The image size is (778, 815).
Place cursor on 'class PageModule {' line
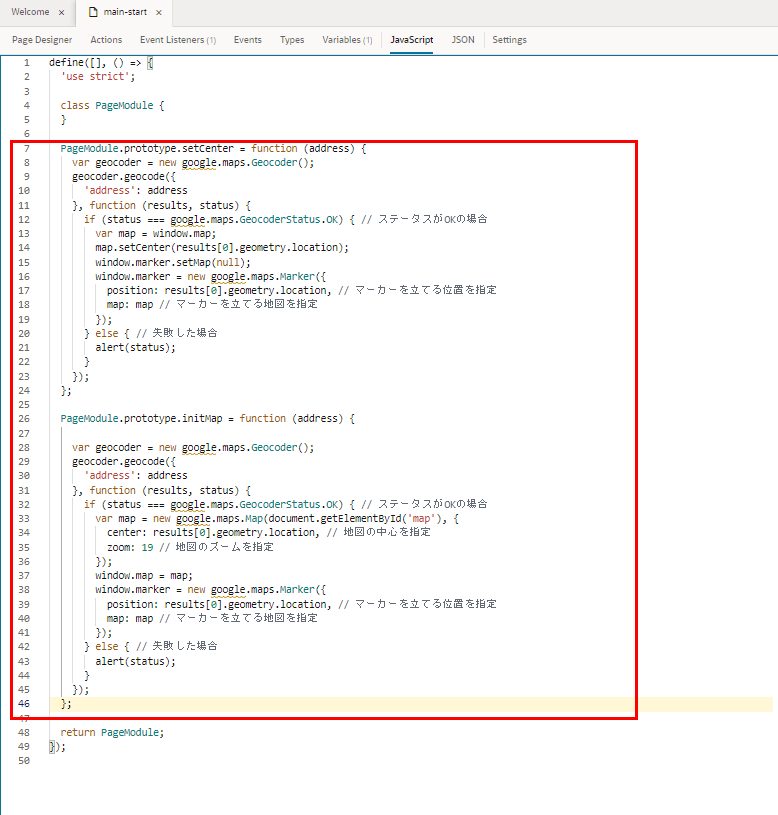click(112, 105)
